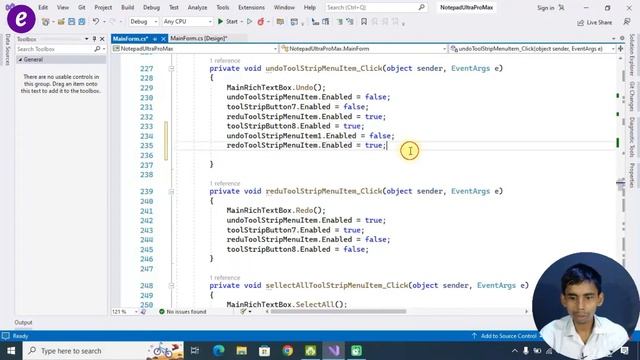Click the Search (Ctrl+Q) box
This screenshot has height=360, width=640.
point(376,7)
